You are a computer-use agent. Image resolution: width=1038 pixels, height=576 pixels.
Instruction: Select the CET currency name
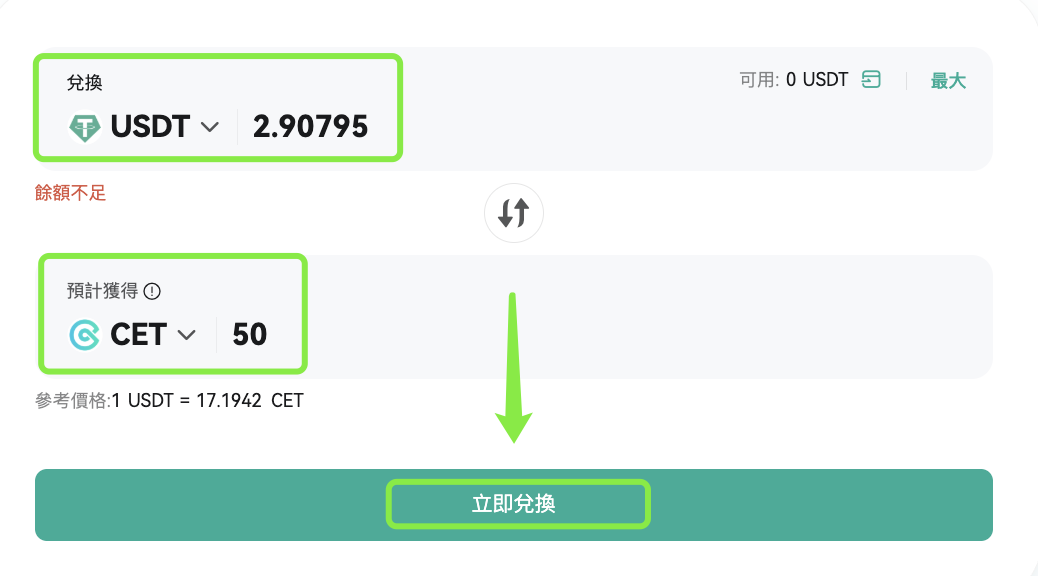tap(138, 334)
